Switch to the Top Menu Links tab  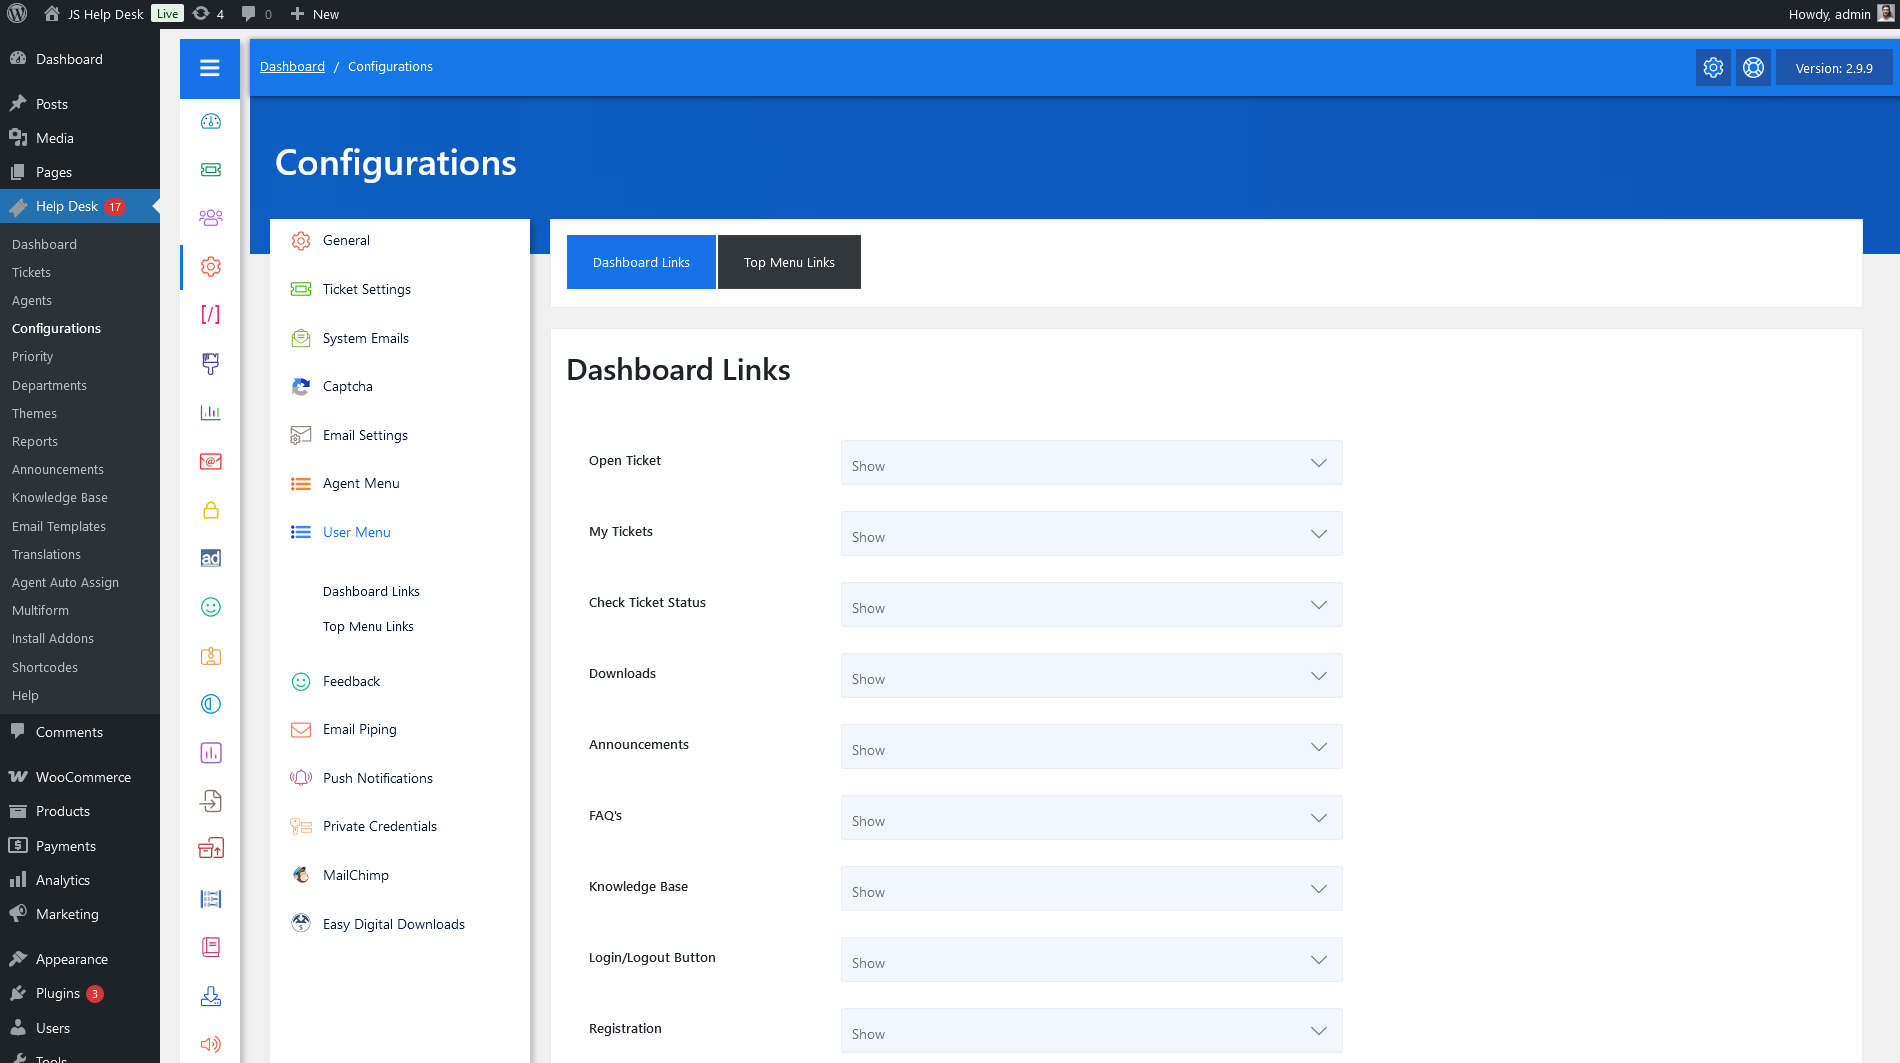point(789,262)
